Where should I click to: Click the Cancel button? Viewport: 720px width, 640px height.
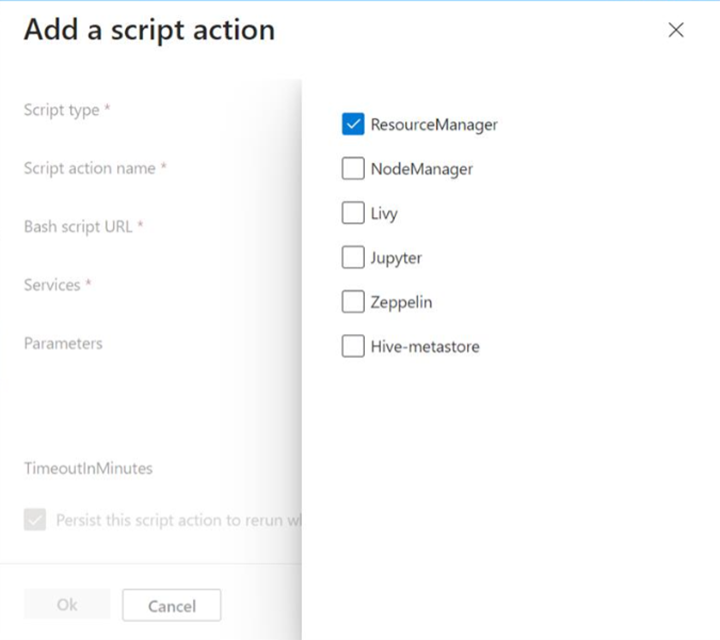[171, 605]
